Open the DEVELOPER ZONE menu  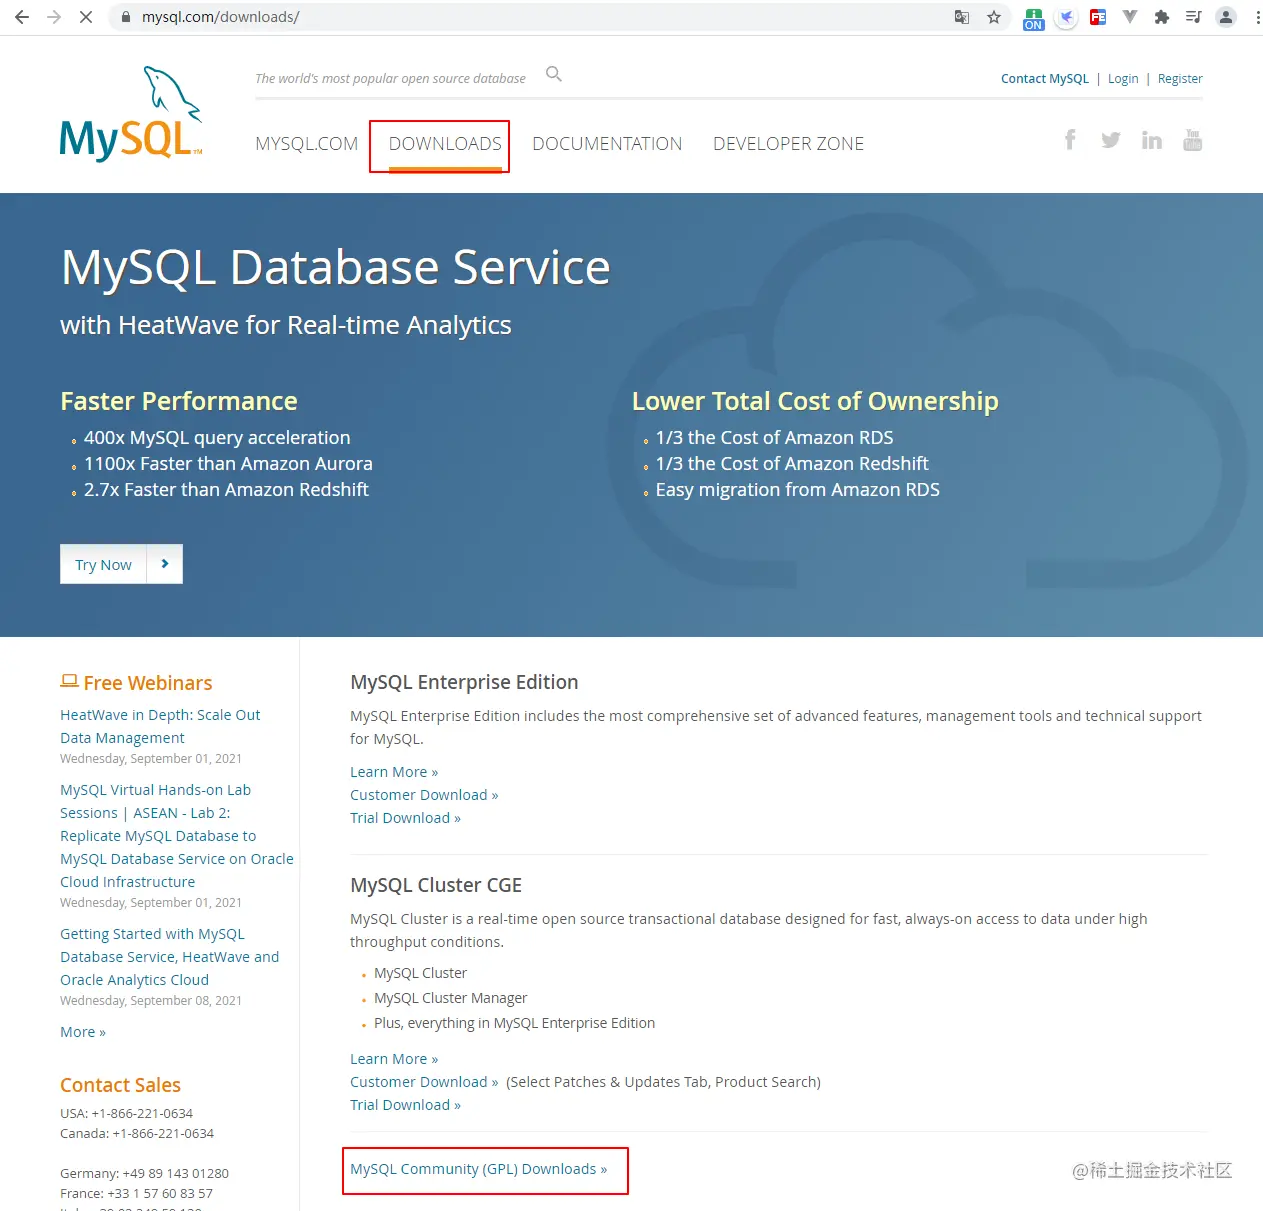click(788, 143)
